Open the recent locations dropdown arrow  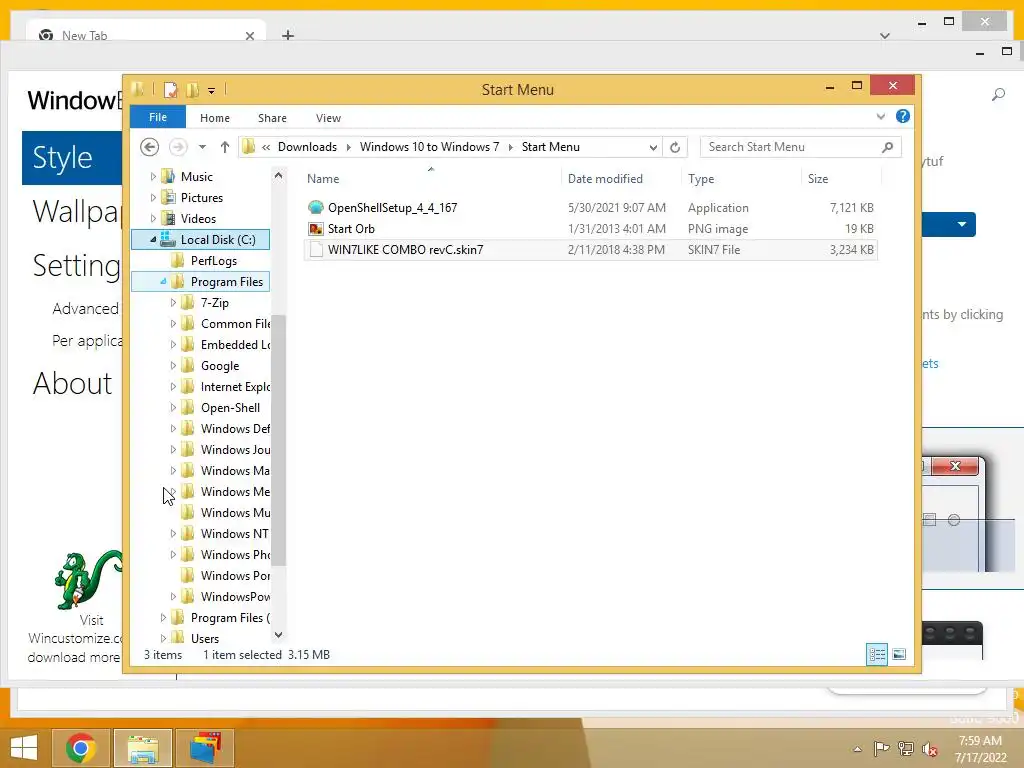(202, 147)
